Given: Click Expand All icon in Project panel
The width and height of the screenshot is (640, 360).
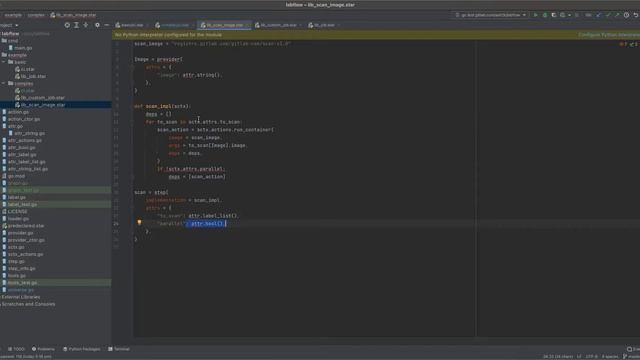Looking at the screenshot, I should click(x=76, y=25).
